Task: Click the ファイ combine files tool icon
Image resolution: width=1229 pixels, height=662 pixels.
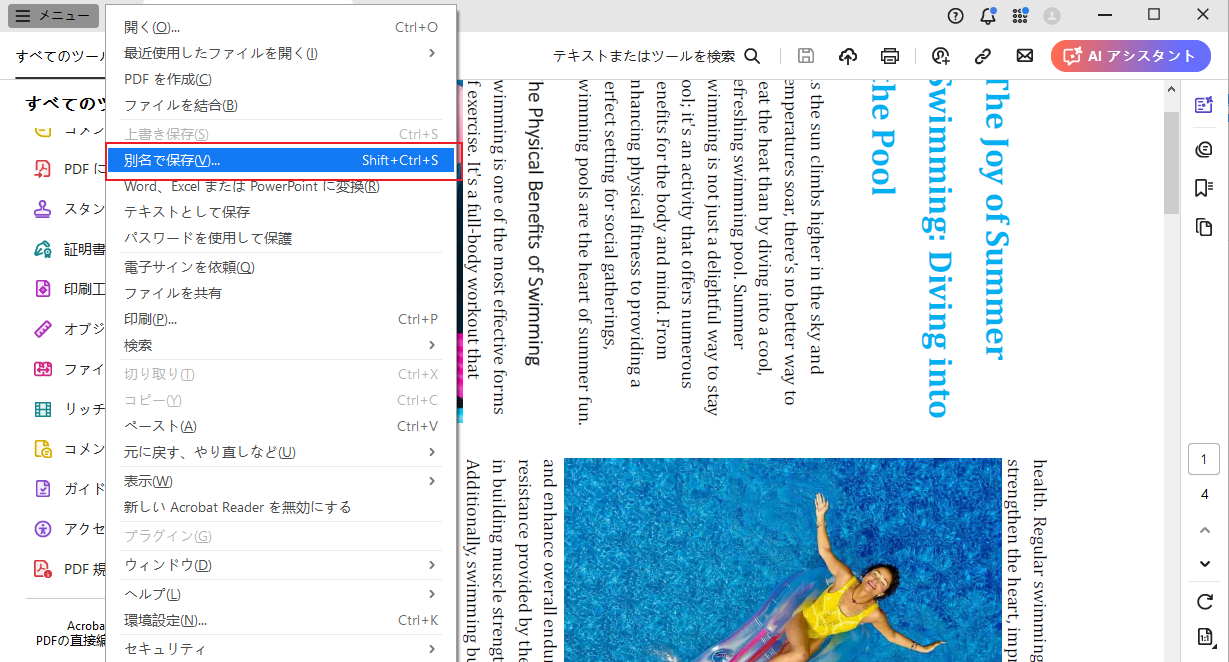Action: tap(43, 369)
